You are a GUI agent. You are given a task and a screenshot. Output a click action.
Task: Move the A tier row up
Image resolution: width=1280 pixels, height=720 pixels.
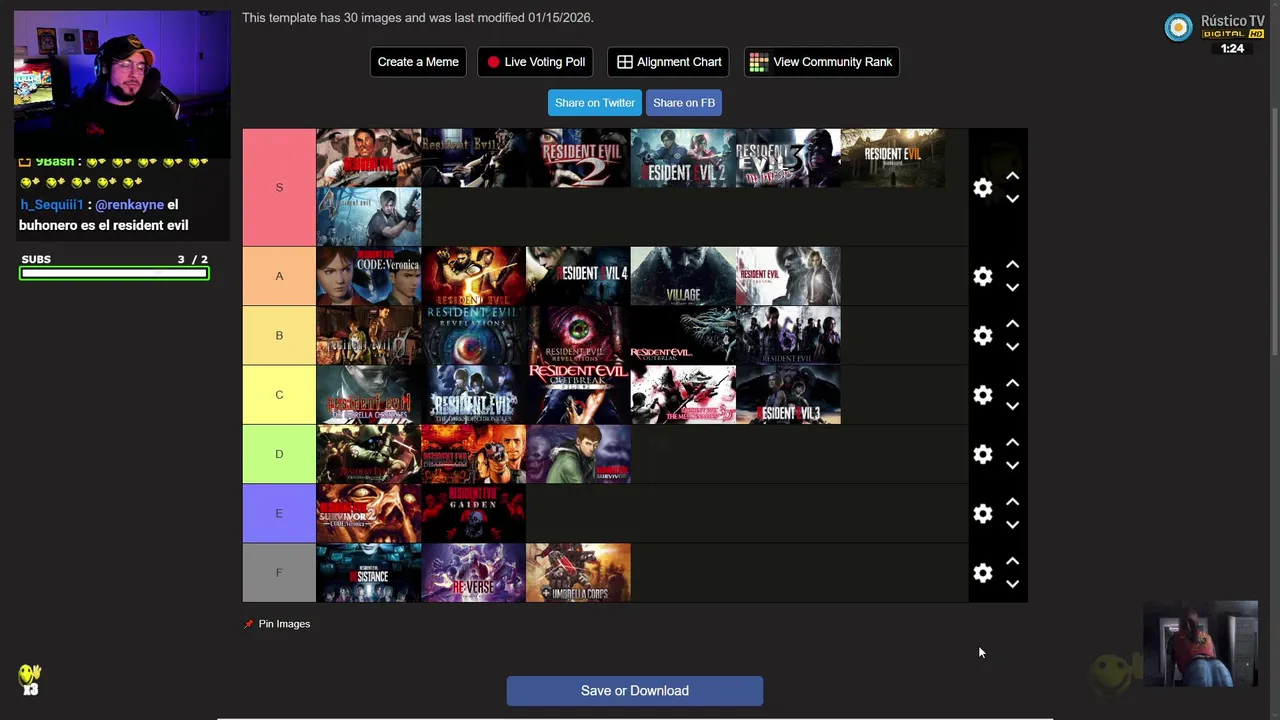1012,265
